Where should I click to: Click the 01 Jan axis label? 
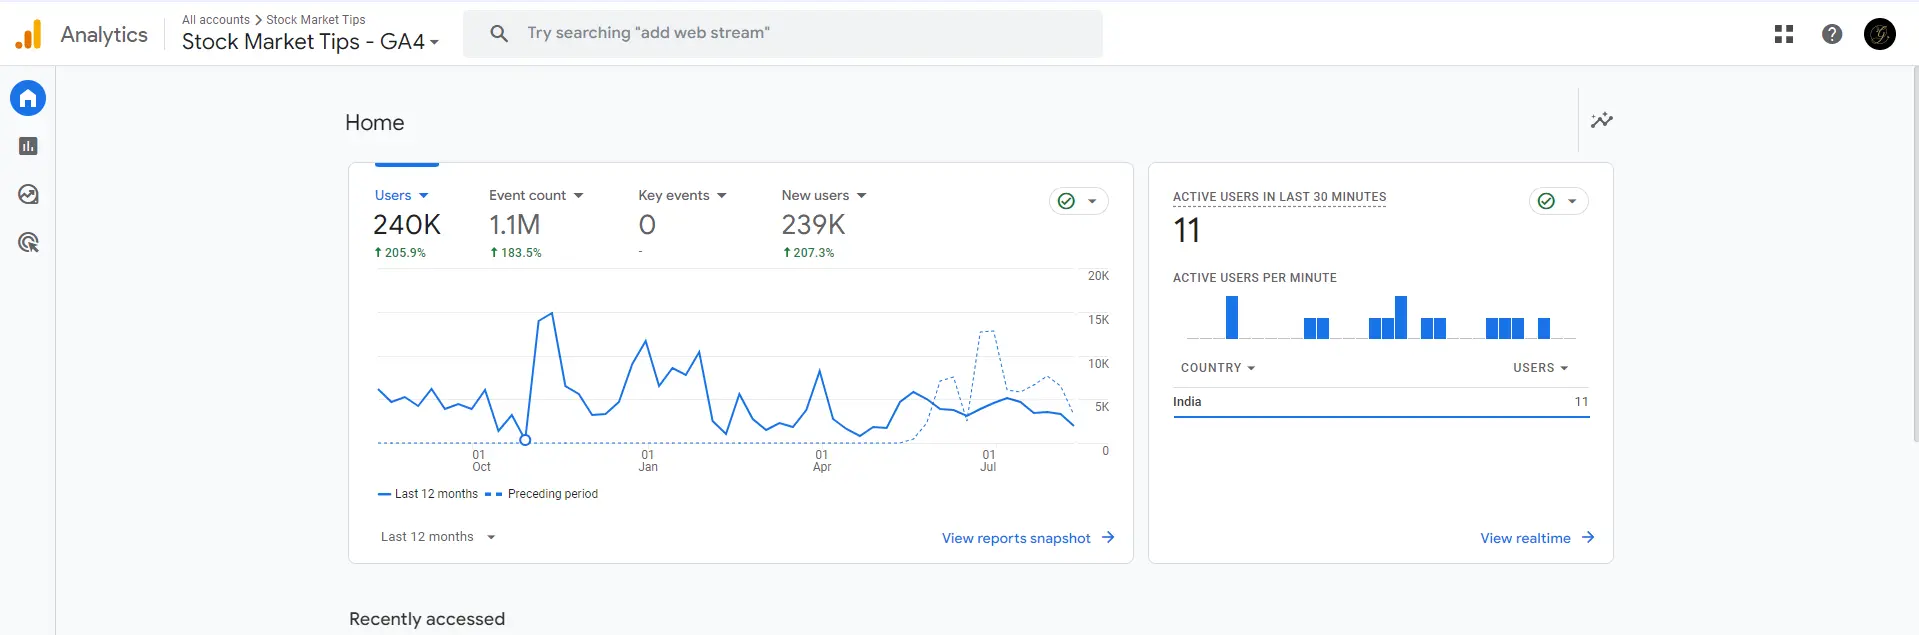[648, 461]
